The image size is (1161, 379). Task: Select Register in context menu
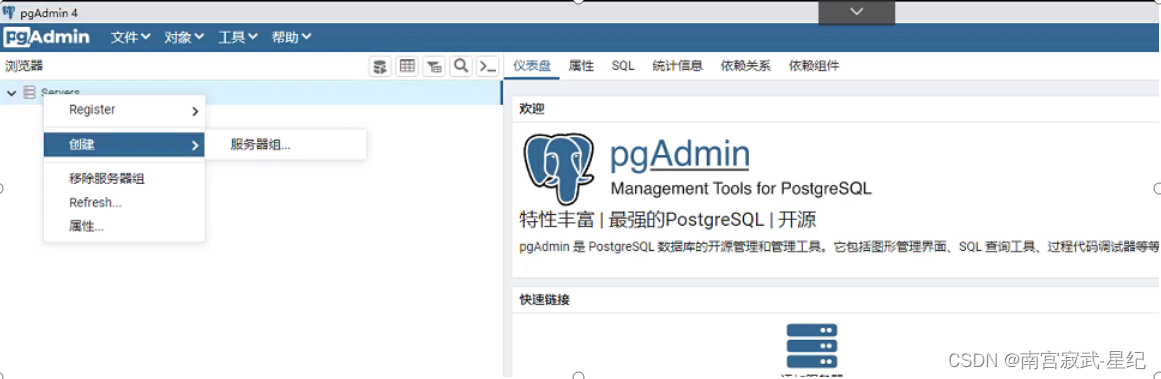[x=124, y=110]
